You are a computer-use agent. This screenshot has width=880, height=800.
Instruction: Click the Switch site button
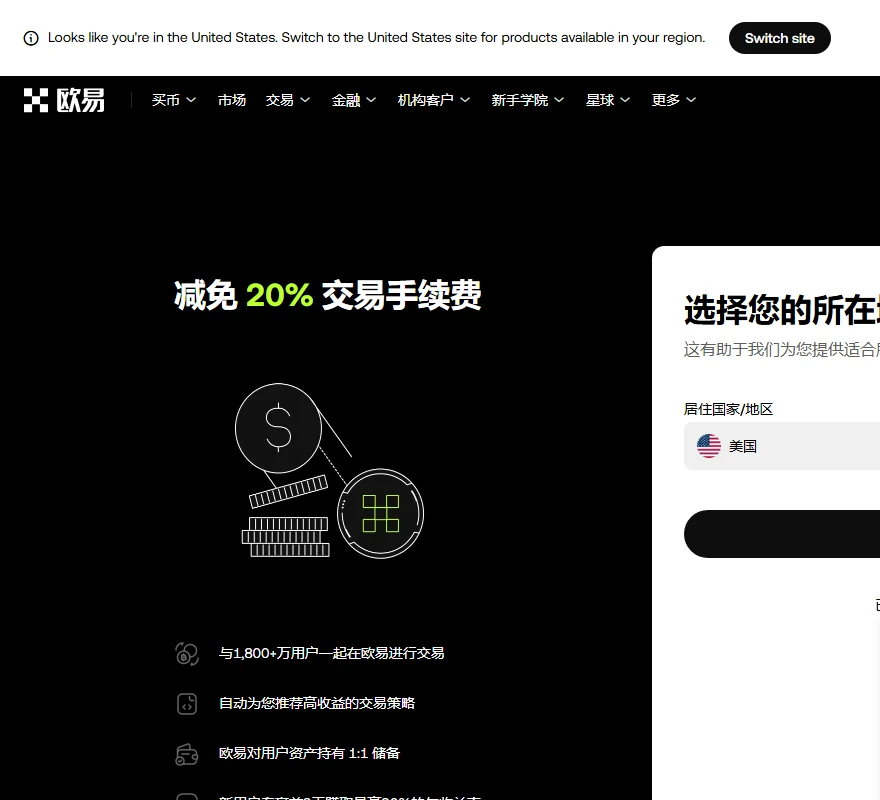click(780, 38)
